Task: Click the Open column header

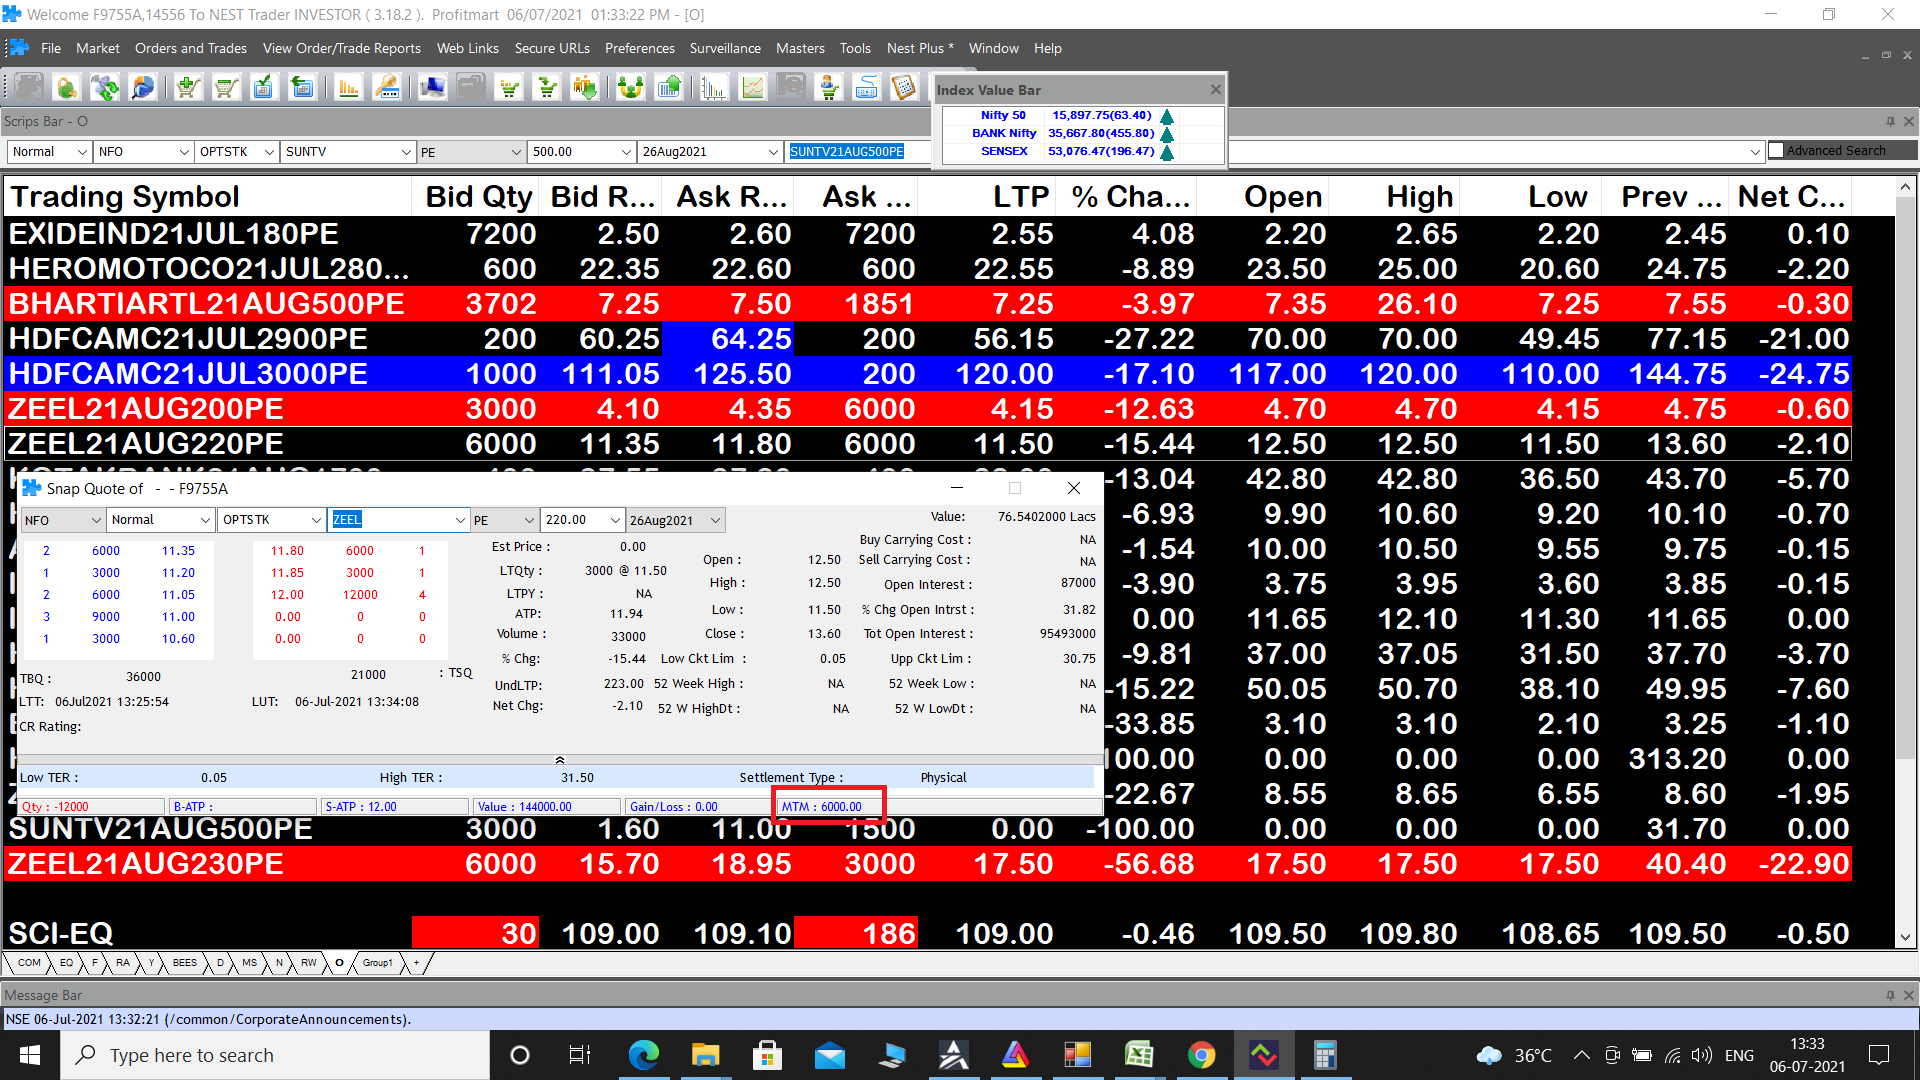Action: pyautogui.click(x=1262, y=197)
